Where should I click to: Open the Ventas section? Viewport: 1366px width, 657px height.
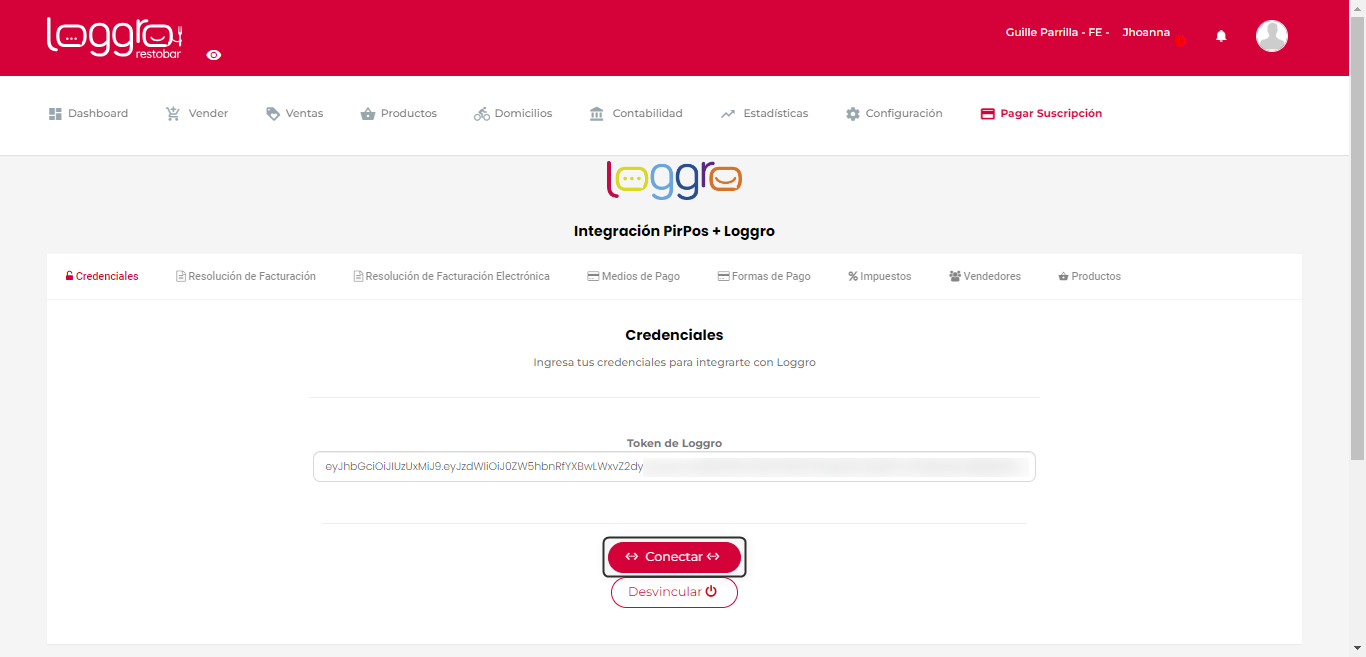tap(294, 114)
